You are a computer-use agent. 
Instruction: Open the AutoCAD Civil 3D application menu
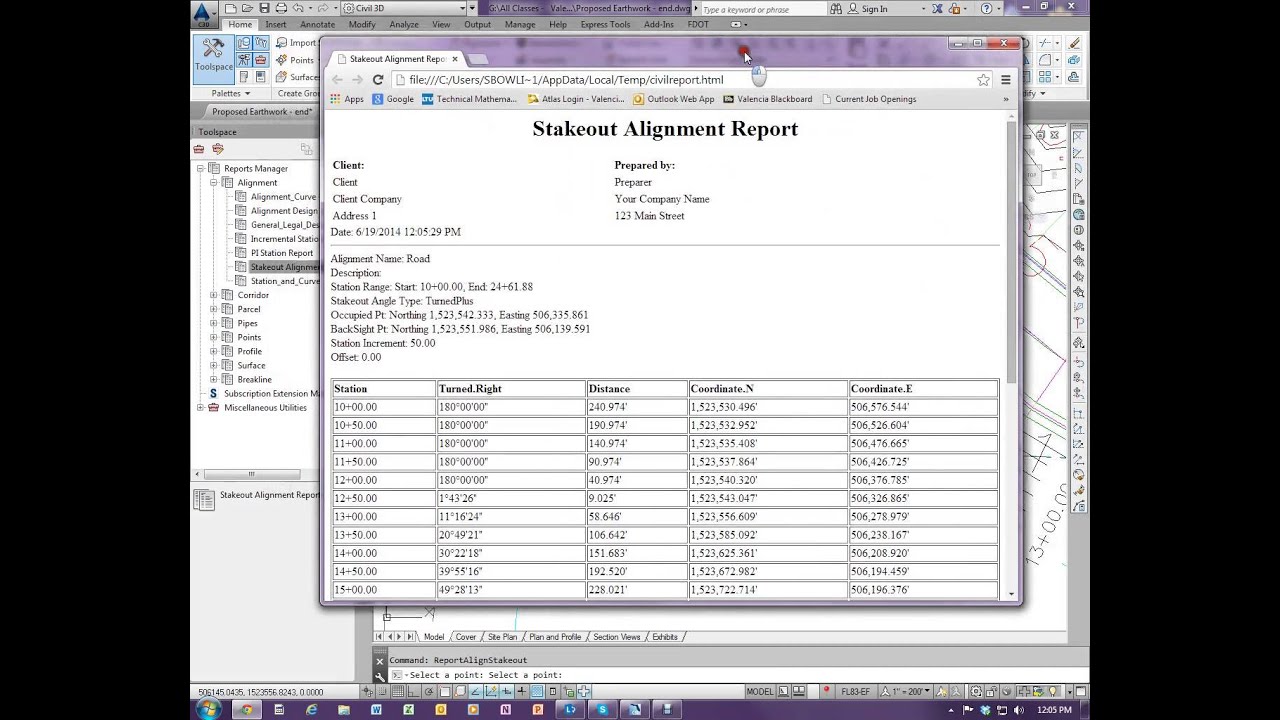click(x=202, y=14)
